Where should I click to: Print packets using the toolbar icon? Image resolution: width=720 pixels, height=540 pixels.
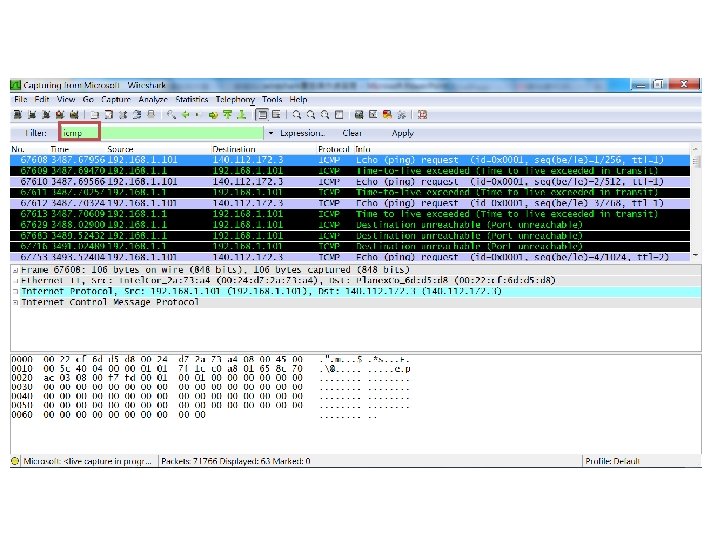(x=151, y=115)
